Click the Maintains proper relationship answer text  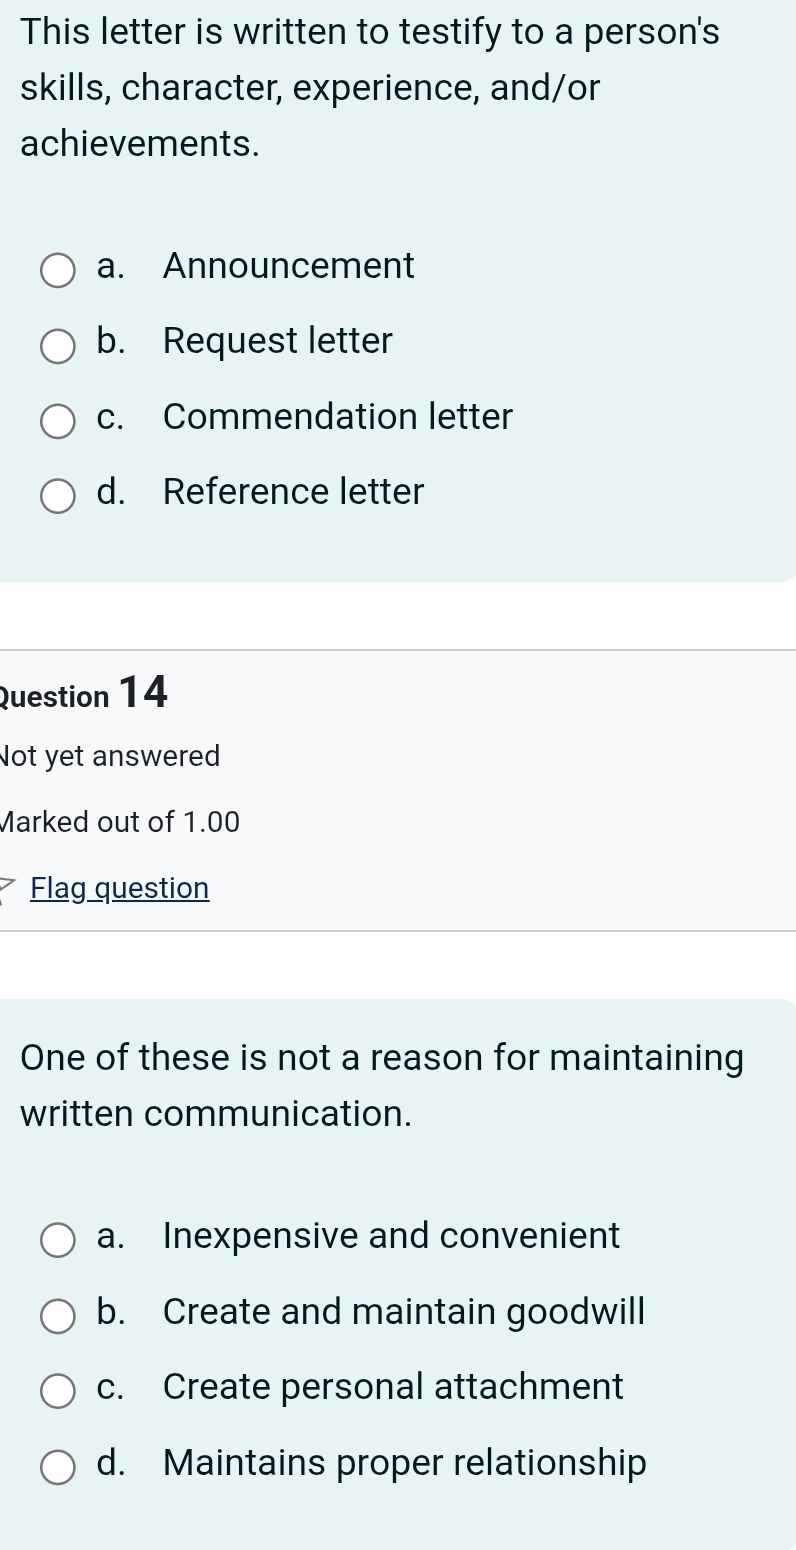405,1463
